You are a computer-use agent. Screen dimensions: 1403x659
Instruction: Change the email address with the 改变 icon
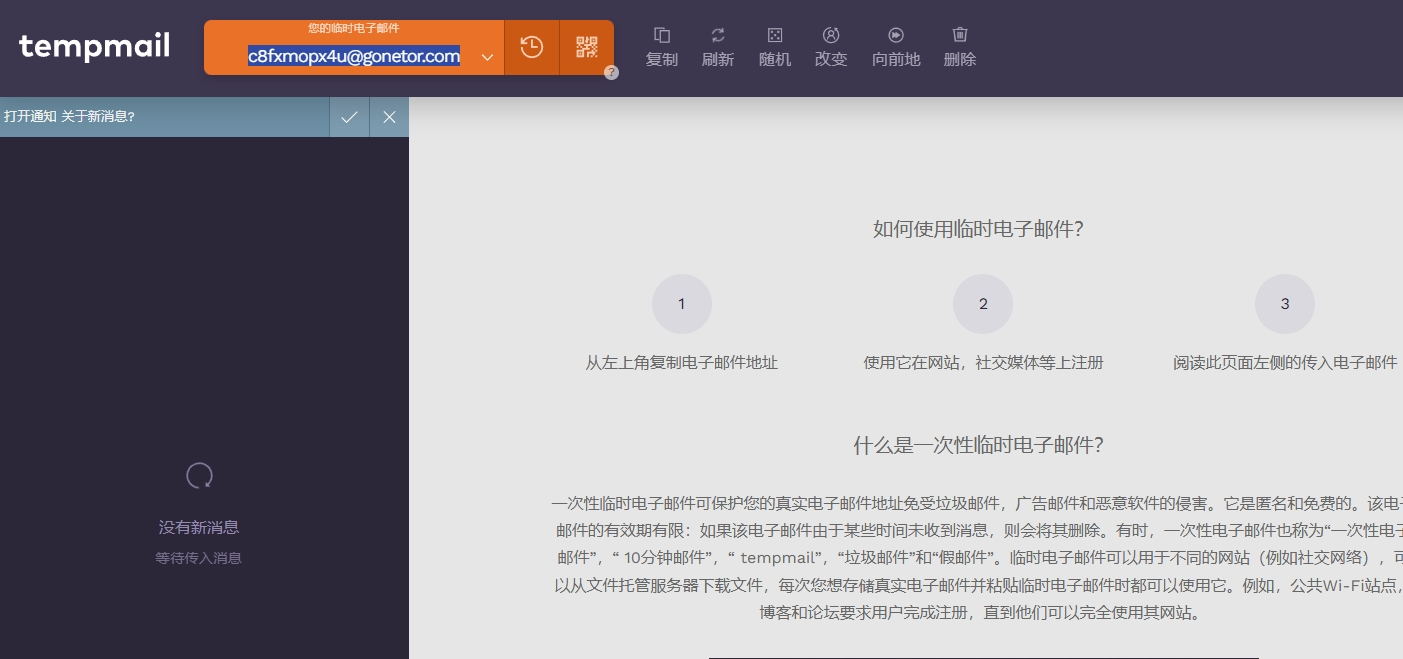click(831, 47)
